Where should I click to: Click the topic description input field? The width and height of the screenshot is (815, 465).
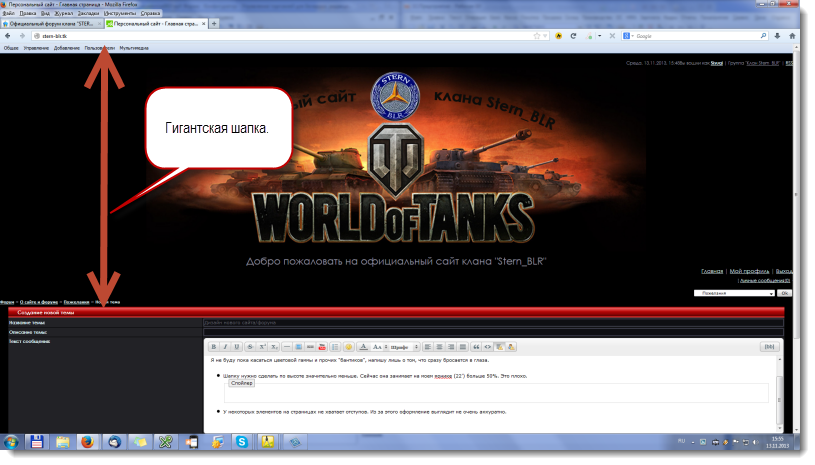[x=493, y=332]
